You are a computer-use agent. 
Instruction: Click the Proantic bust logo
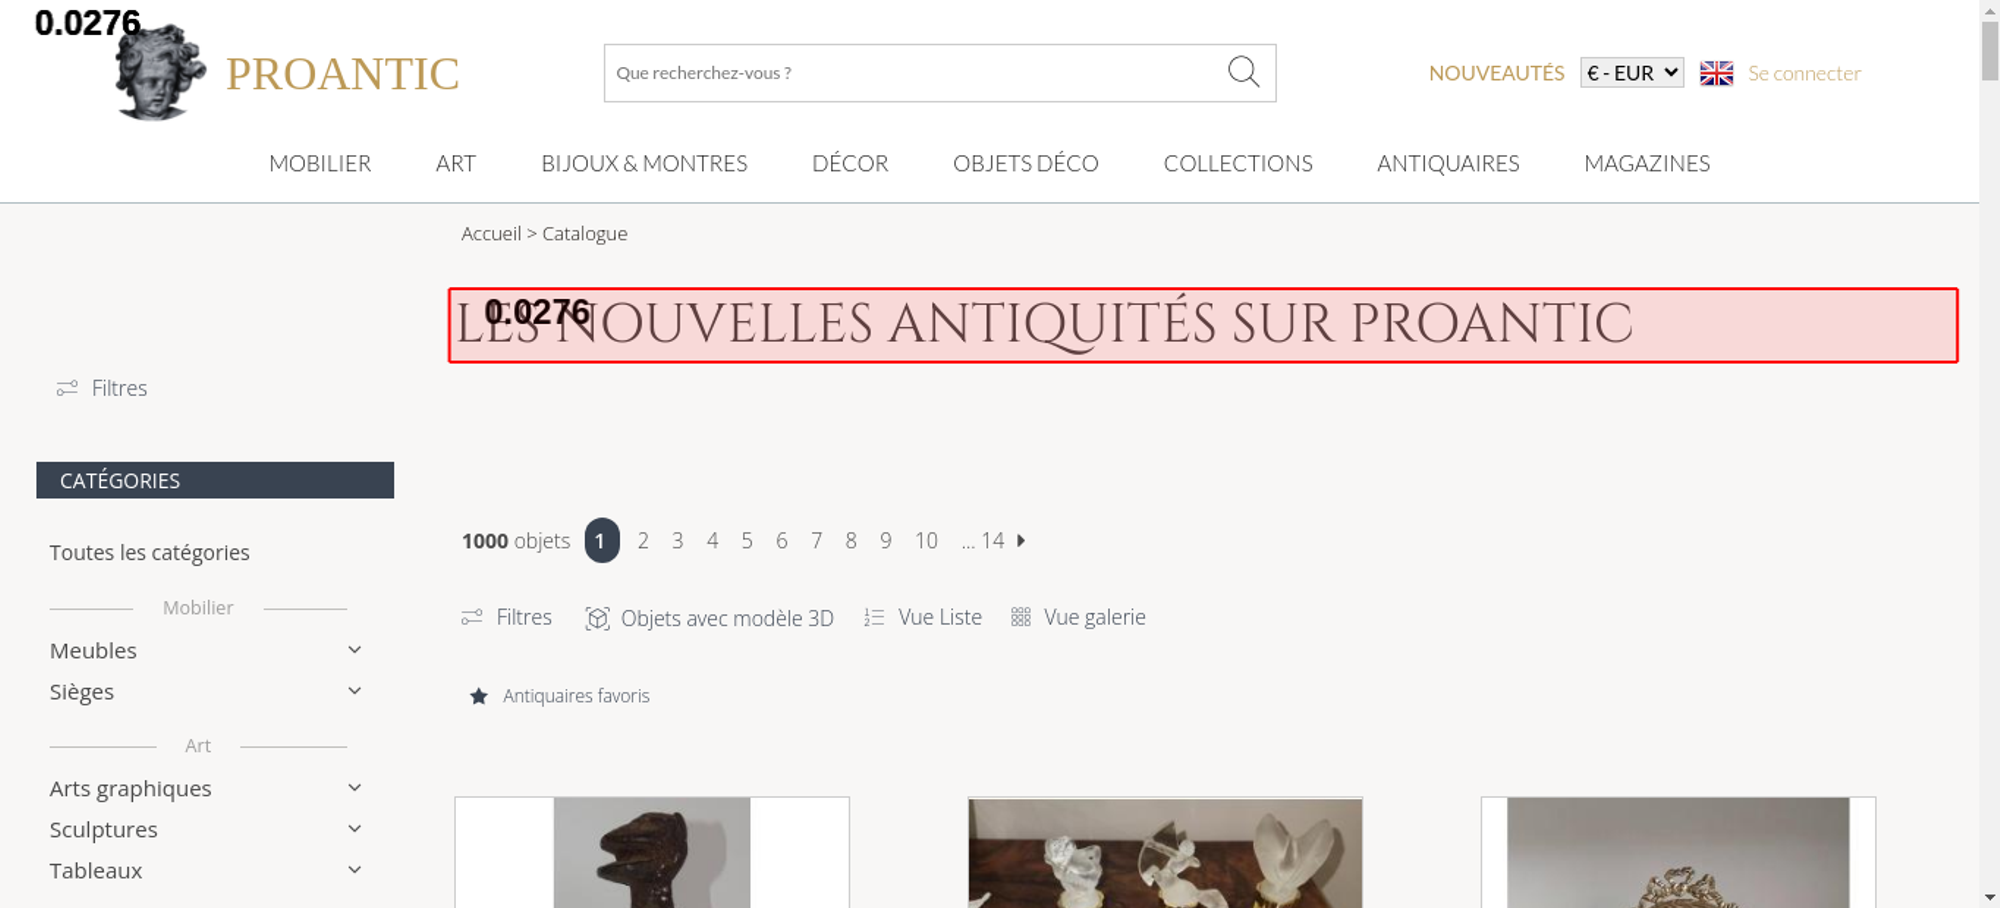point(160,72)
